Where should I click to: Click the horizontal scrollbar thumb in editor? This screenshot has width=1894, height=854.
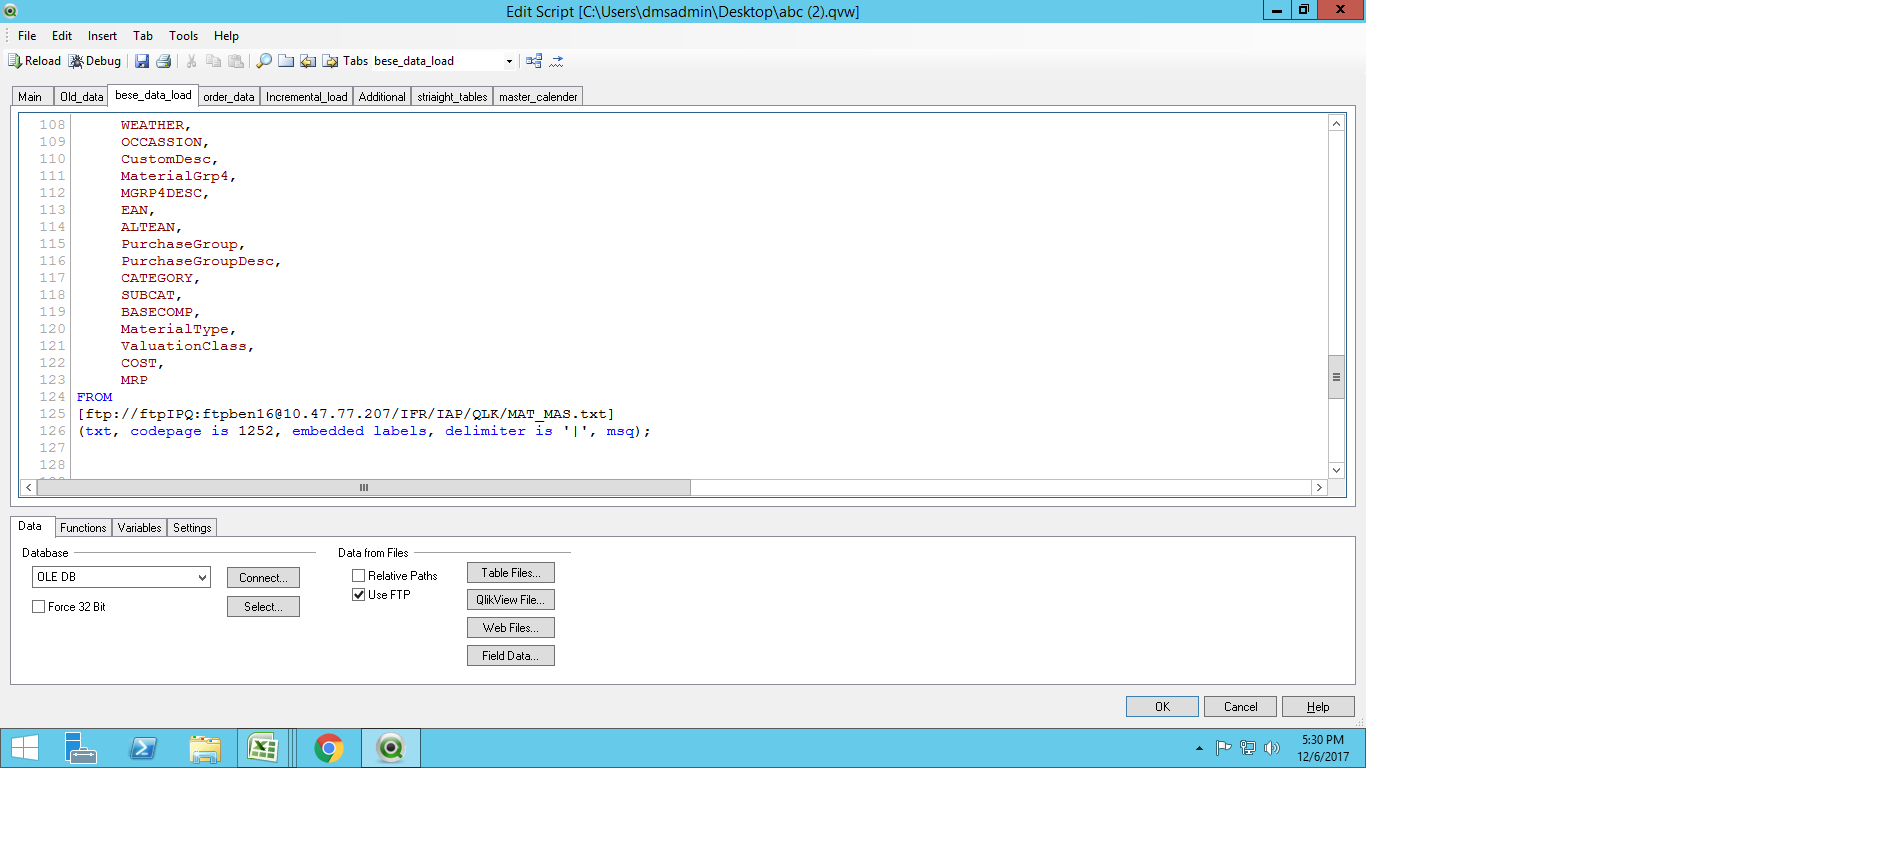click(364, 487)
